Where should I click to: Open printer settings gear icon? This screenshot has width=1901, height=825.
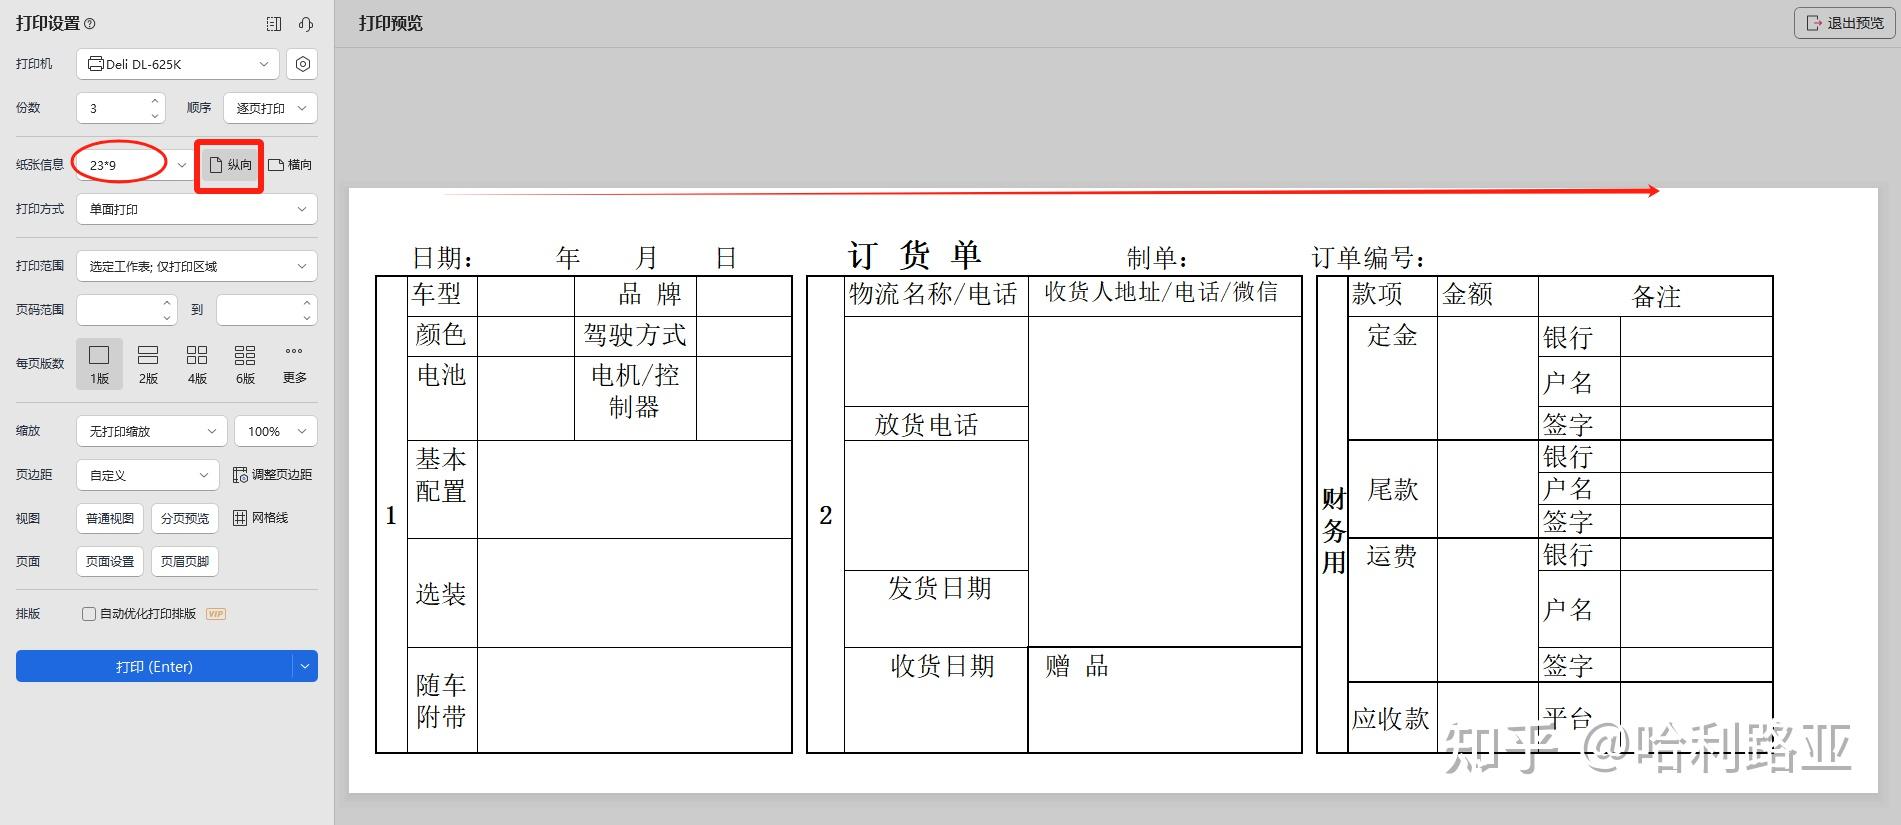point(302,64)
